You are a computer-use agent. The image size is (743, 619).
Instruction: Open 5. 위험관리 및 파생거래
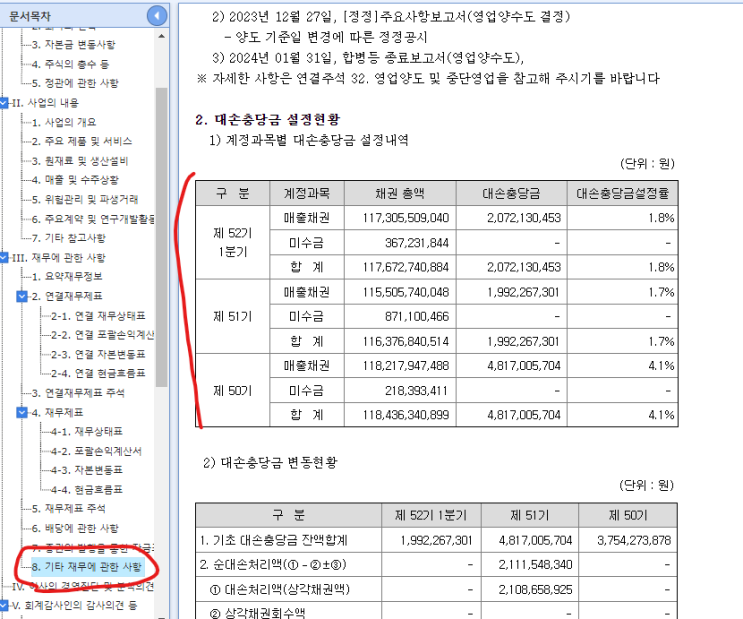pos(84,200)
